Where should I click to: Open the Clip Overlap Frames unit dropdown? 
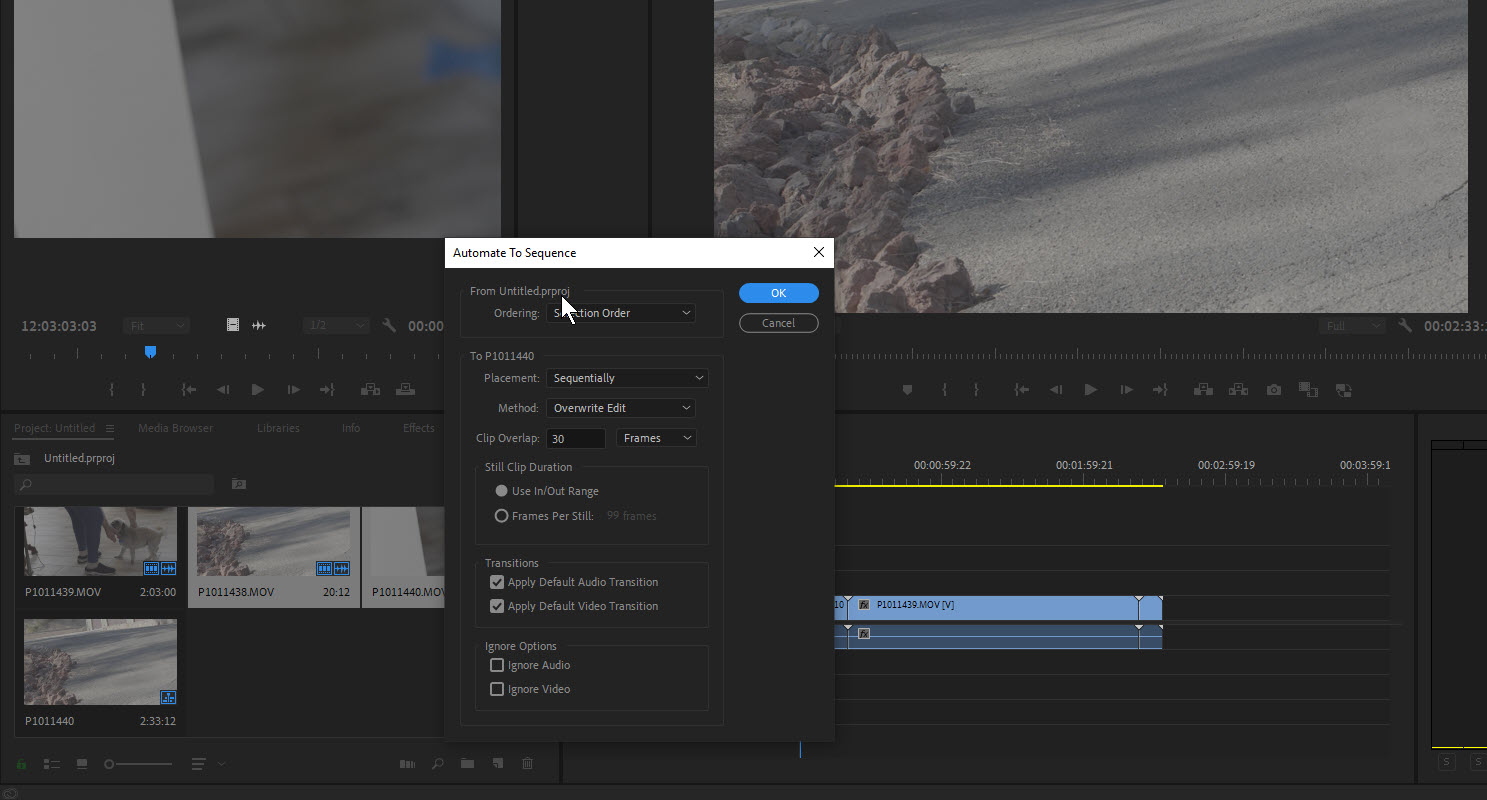pos(657,438)
